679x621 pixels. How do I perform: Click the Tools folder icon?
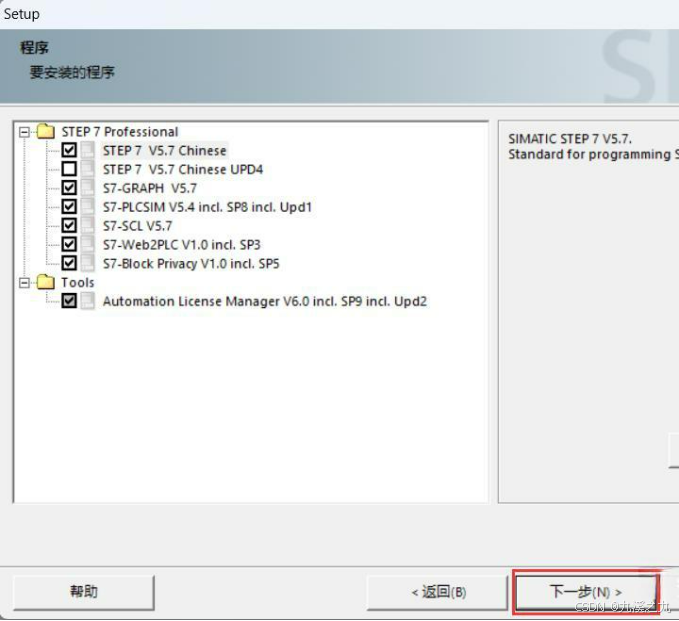coord(45,282)
